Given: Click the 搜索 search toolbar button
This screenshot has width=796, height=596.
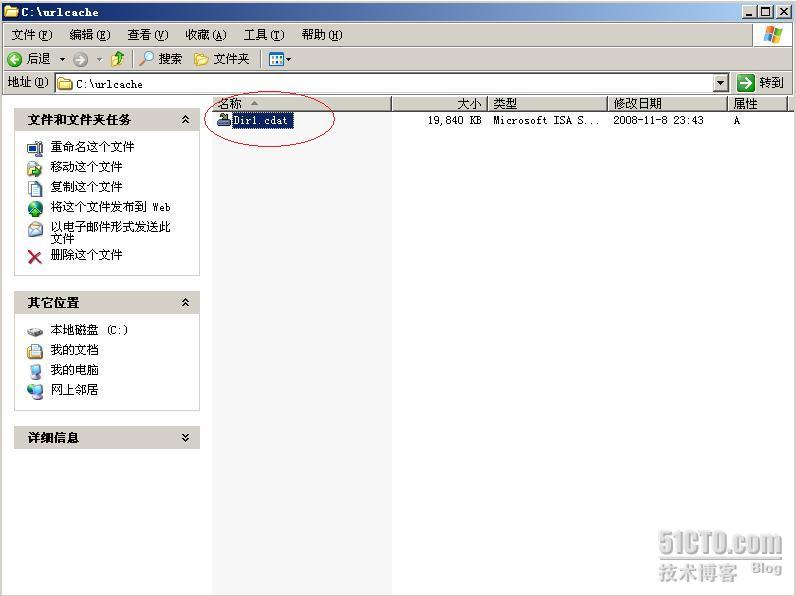Looking at the screenshot, I should 160,59.
